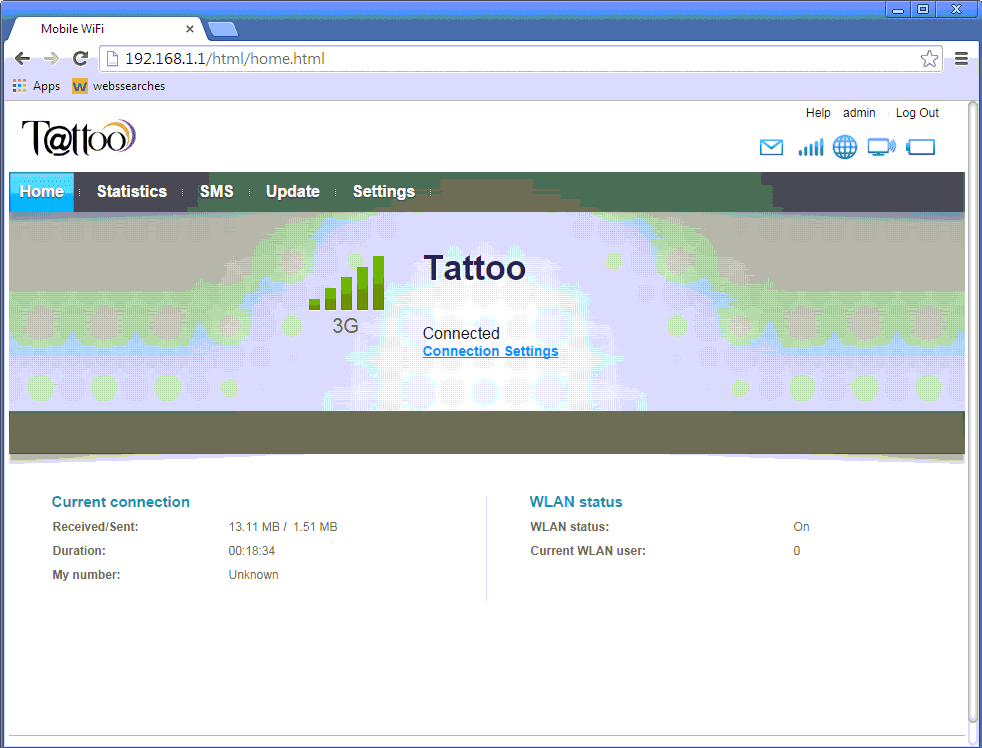982x748 pixels.
Task: Click the WLAN status value On
Action: pos(801,527)
